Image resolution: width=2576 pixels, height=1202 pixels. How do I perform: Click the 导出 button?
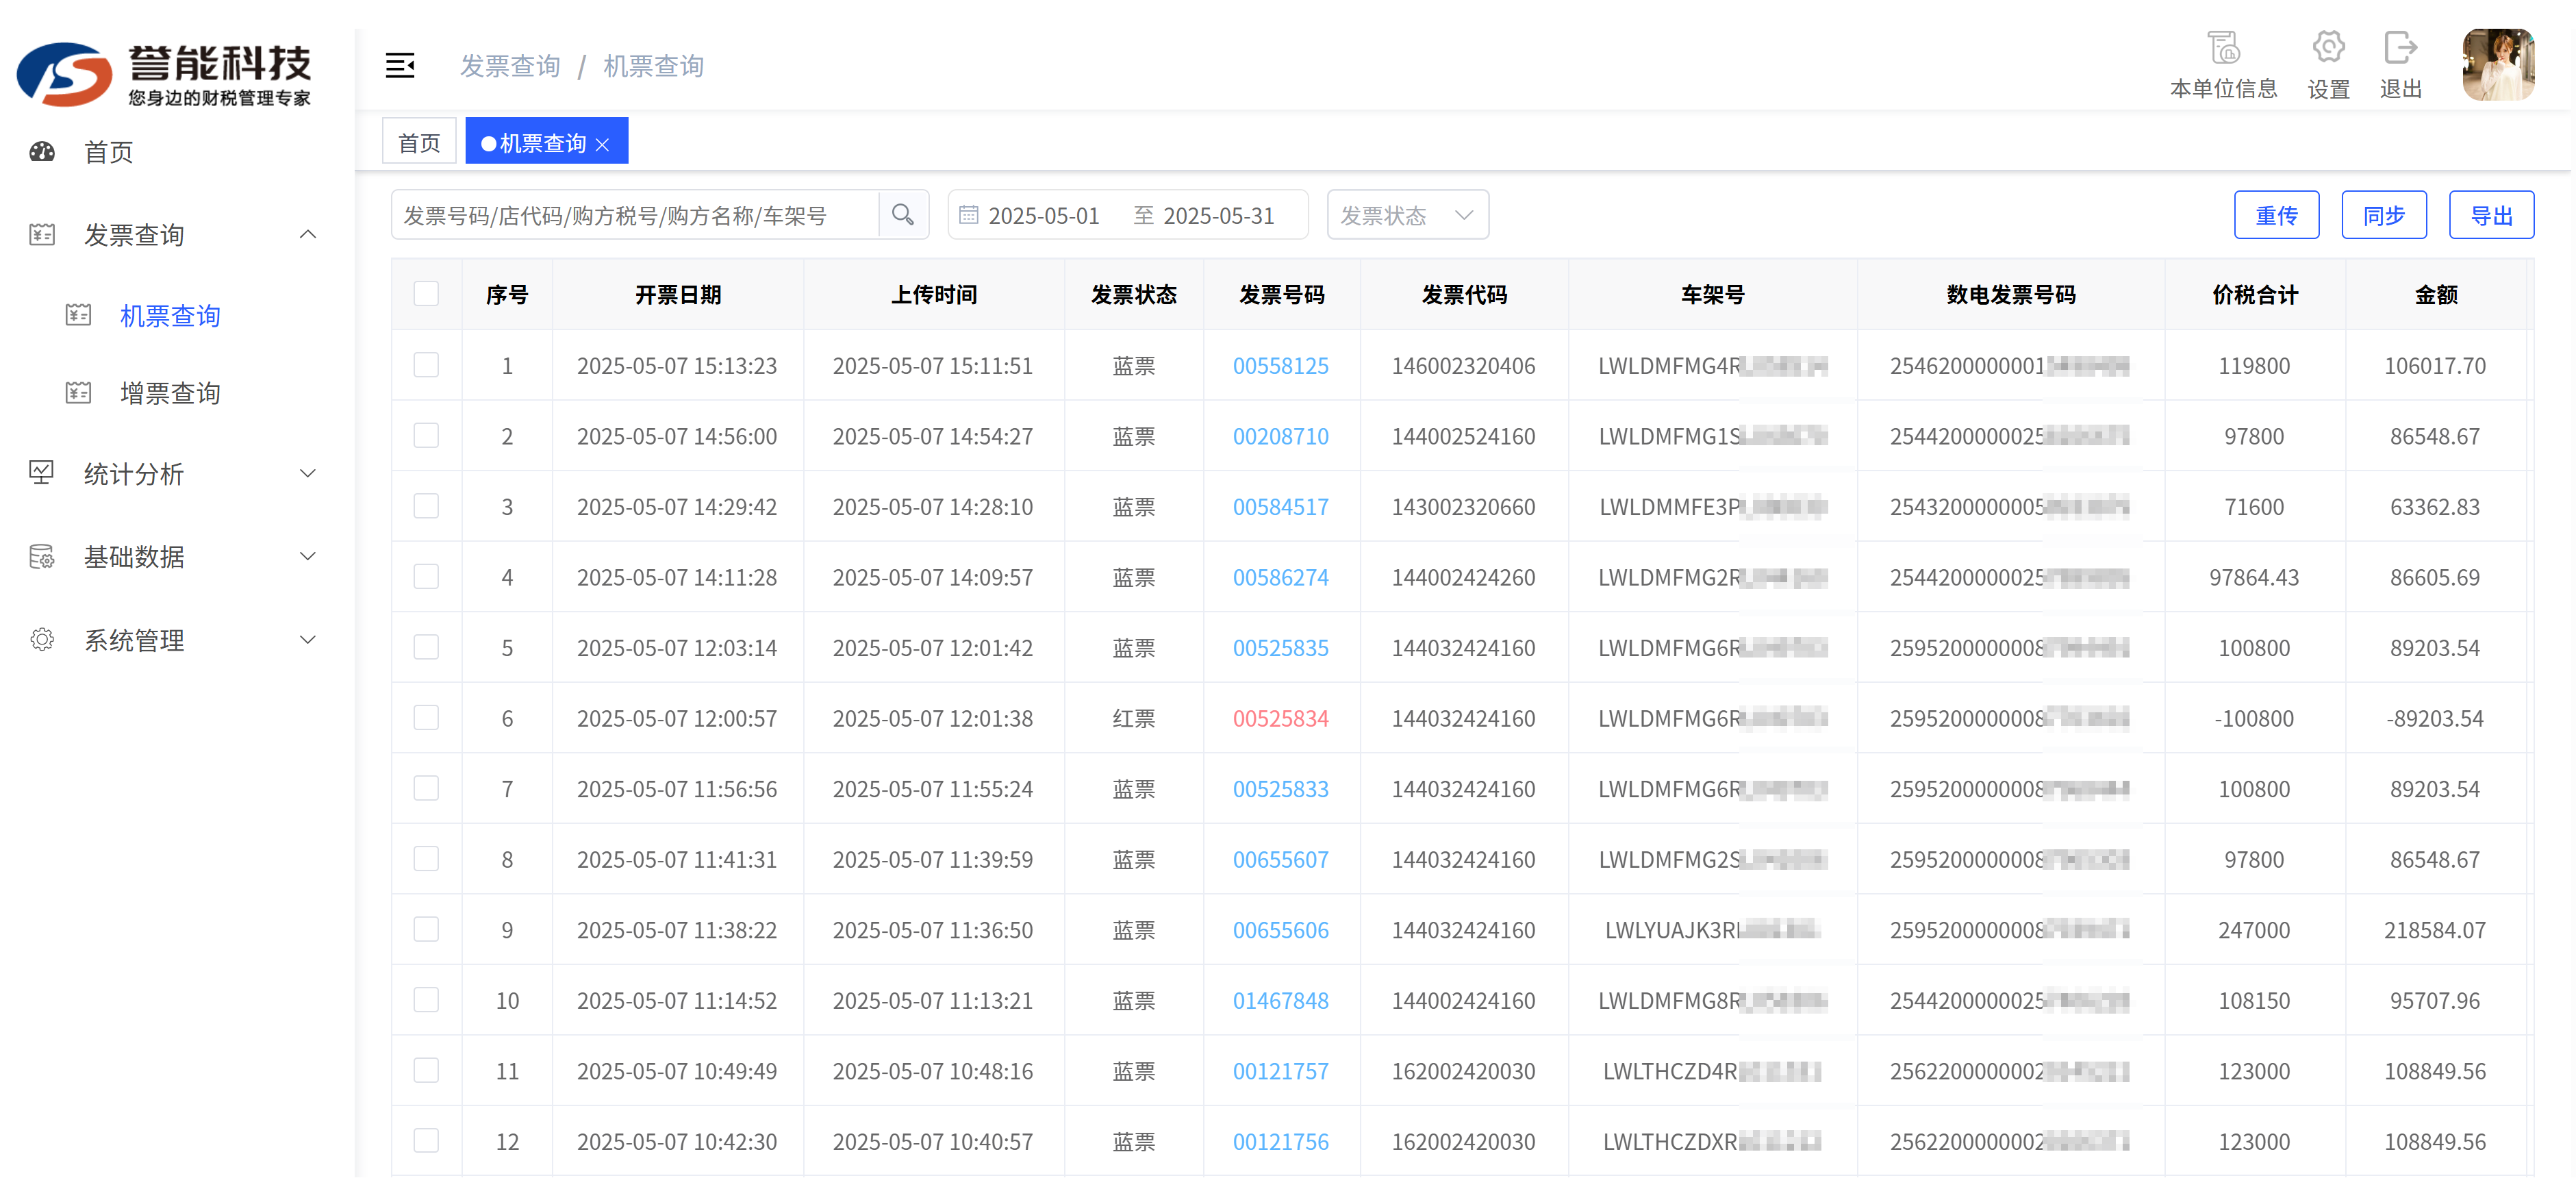tap(2491, 215)
